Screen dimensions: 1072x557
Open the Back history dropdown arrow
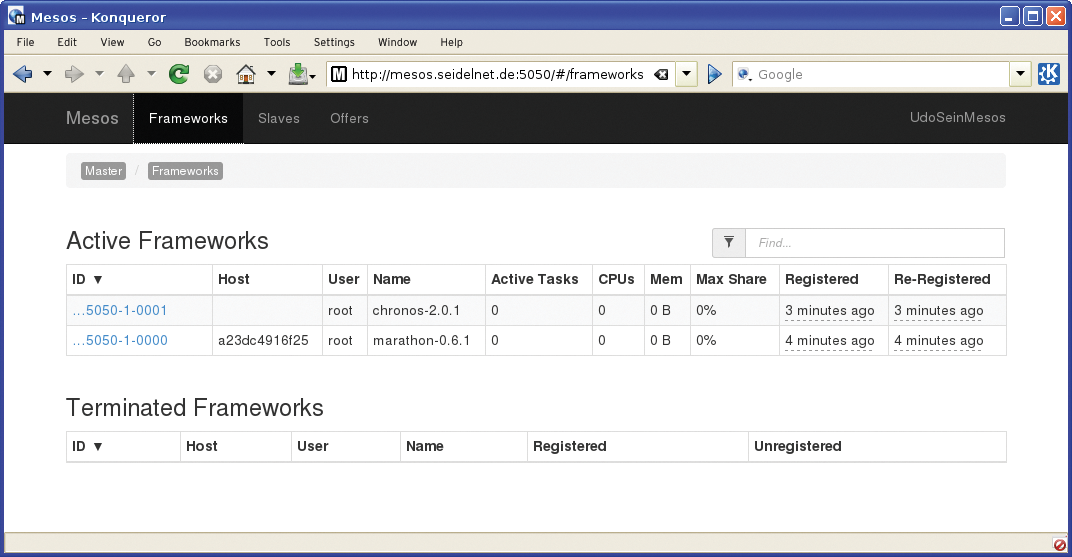click(x=47, y=74)
